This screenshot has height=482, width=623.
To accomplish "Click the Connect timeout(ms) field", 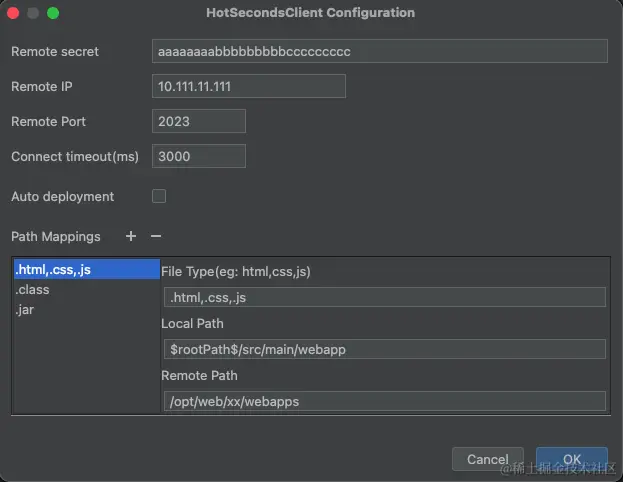I will click(199, 156).
